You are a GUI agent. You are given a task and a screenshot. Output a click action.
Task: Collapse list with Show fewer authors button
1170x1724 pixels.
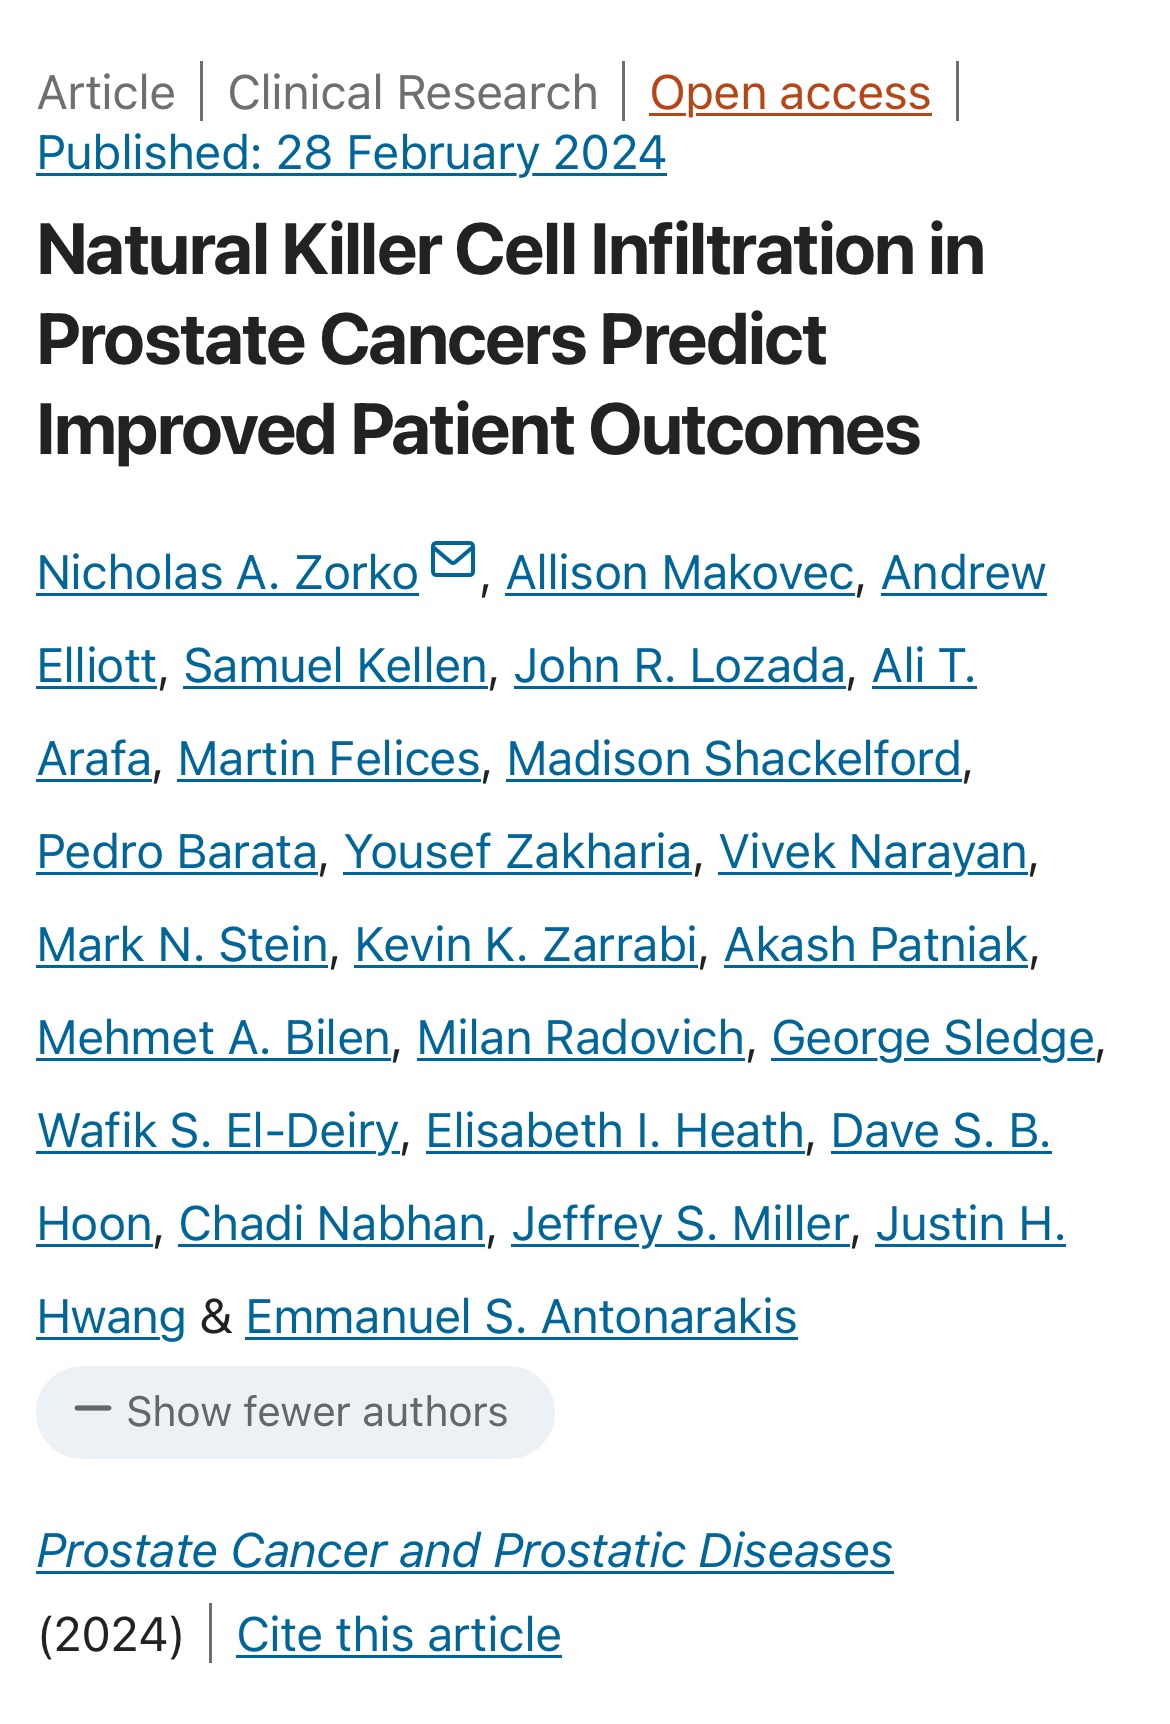[x=295, y=1412]
